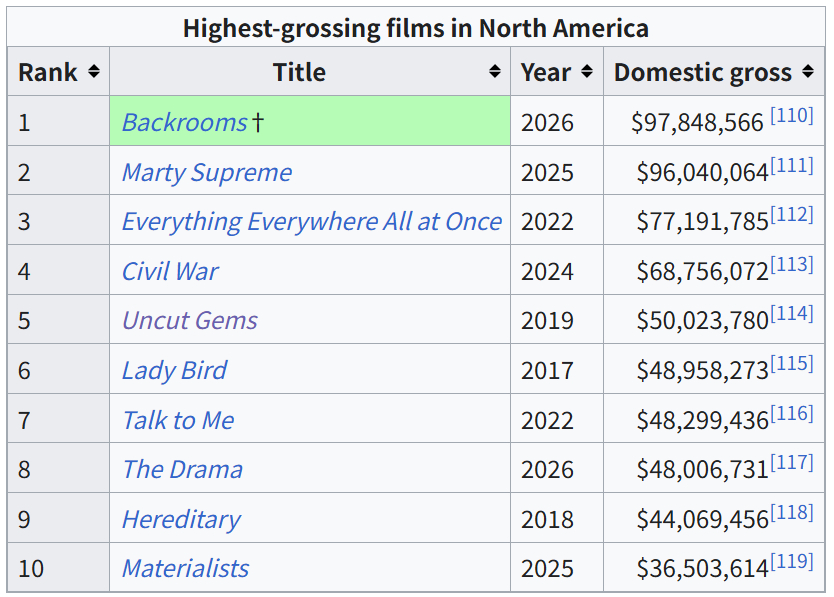
Task: Open Marty Supreme film page
Action: (207, 172)
